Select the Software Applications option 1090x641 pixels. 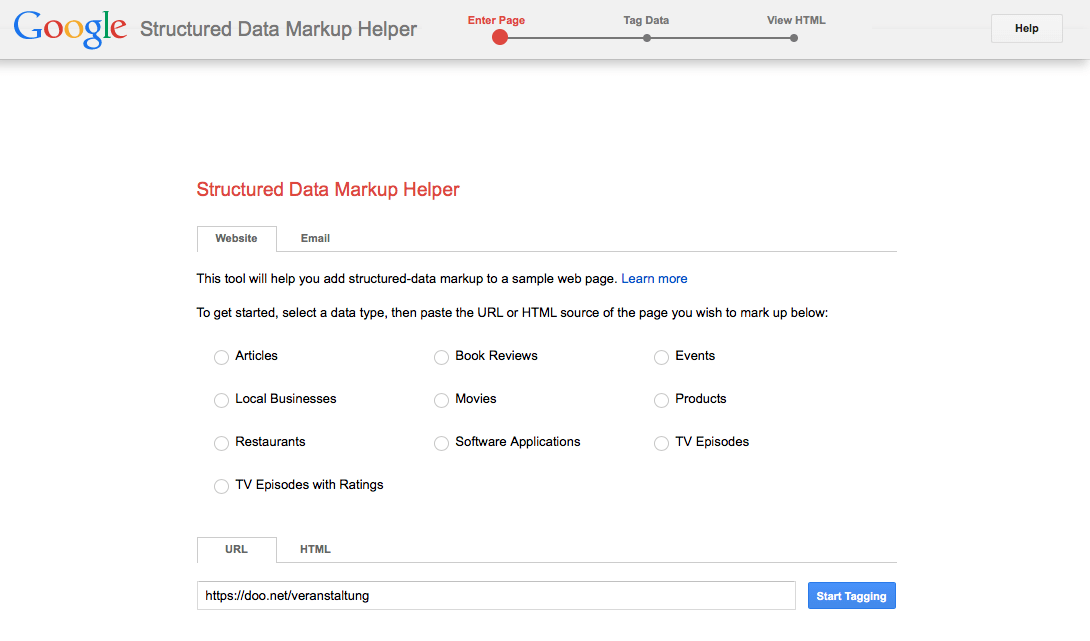pos(441,444)
